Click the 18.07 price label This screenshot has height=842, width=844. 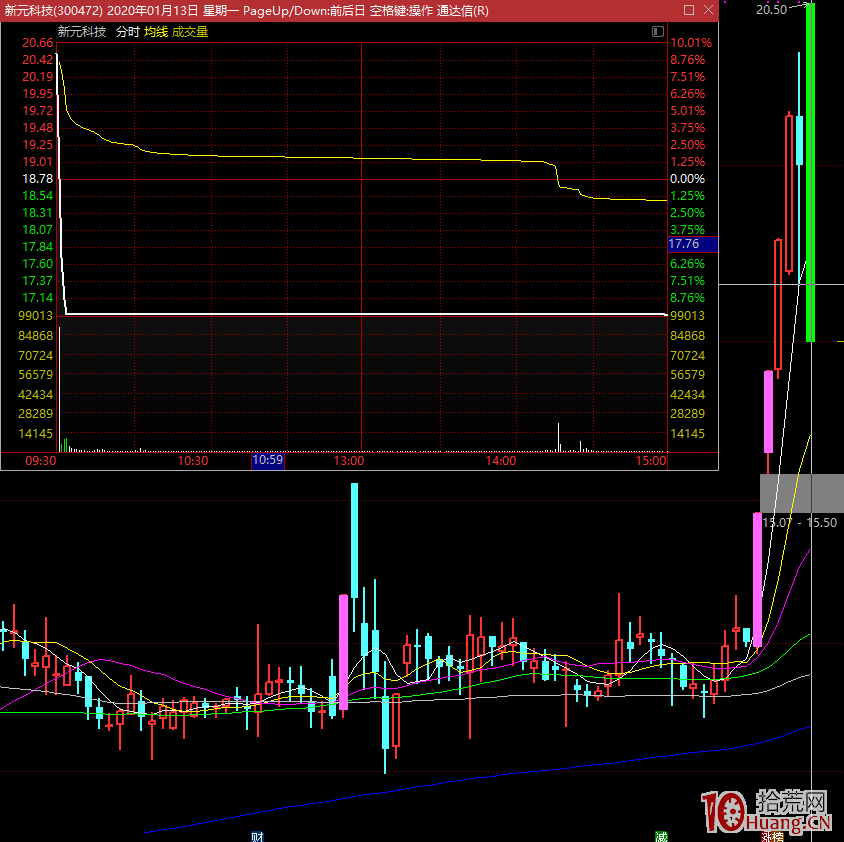38,230
